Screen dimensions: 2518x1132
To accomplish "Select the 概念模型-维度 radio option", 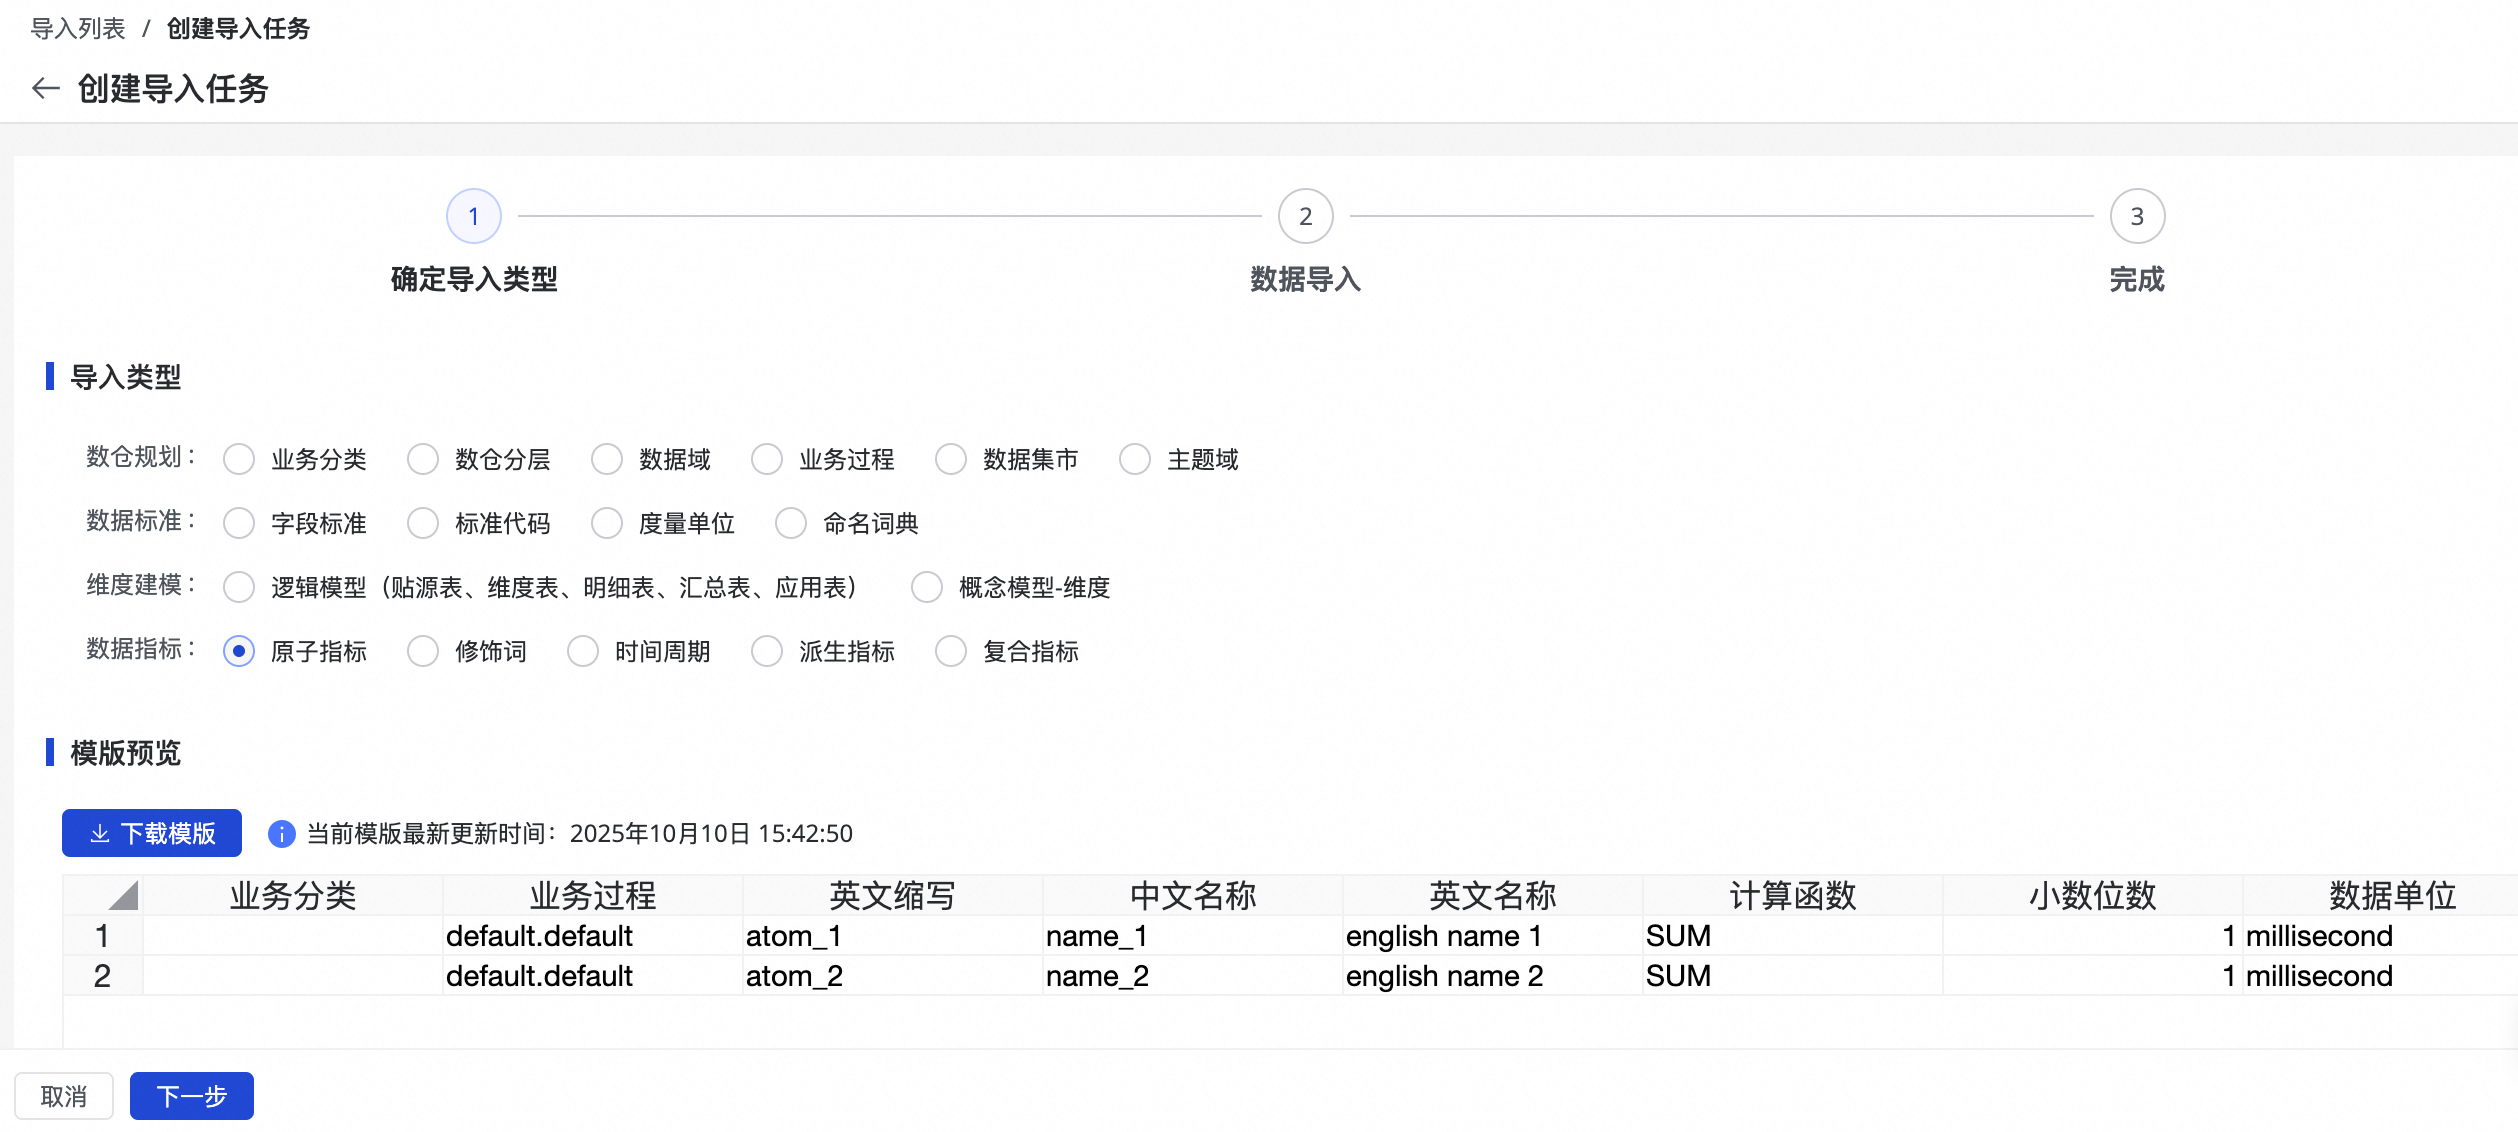I will [925, 588].
